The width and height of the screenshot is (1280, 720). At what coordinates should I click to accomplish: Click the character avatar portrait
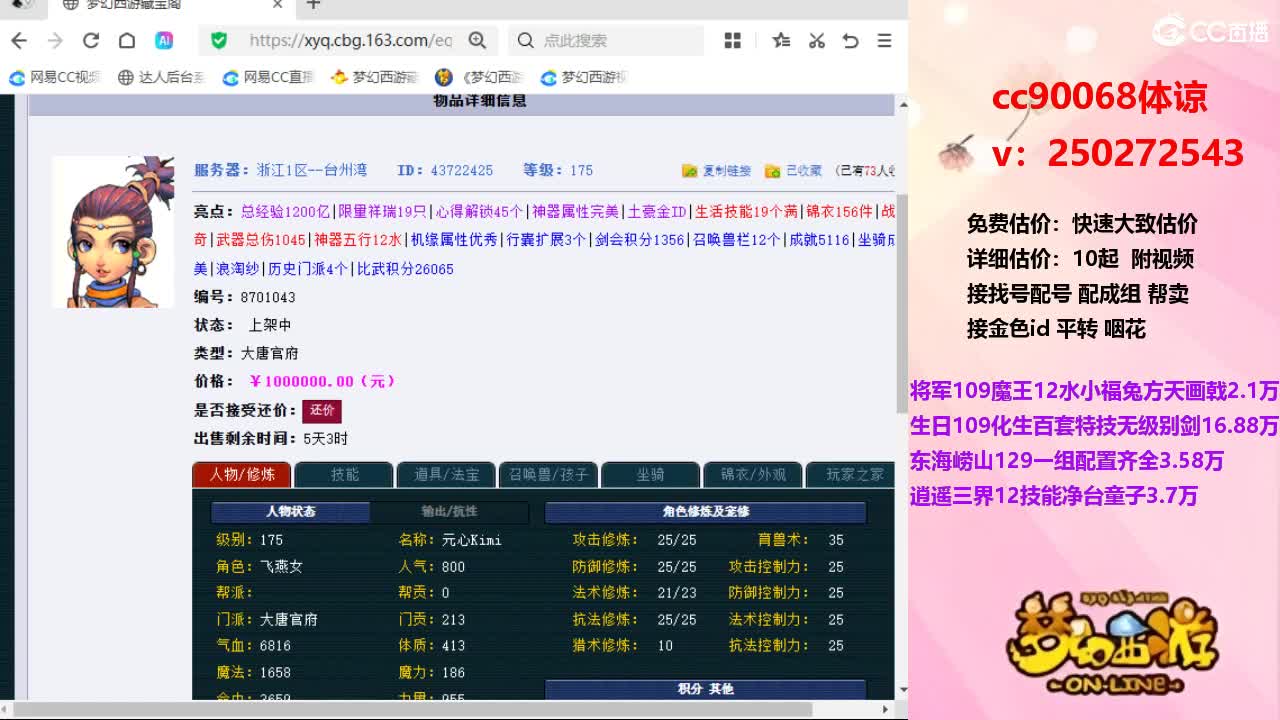coord(113,232)
